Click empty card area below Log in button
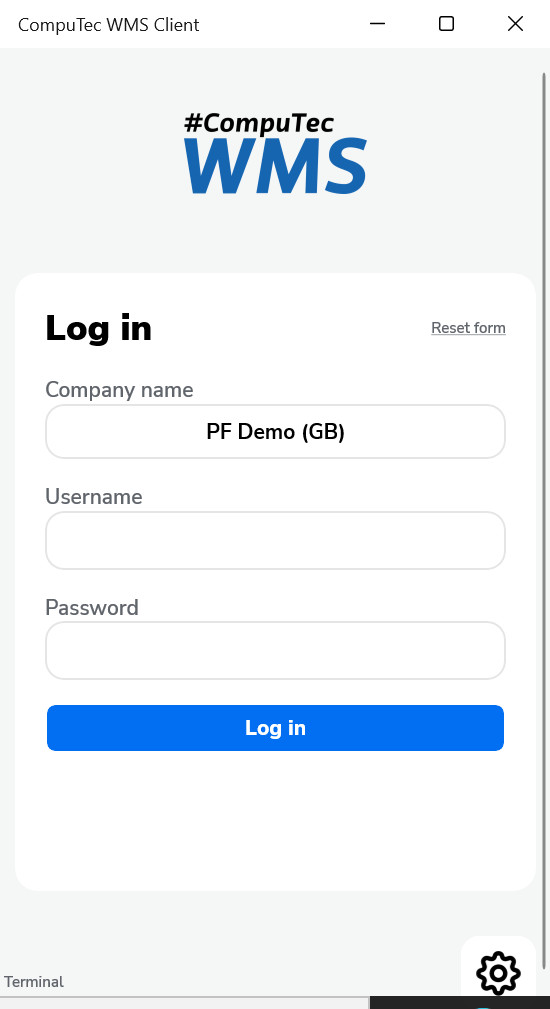The height and width of the screenshot is (1009, 550). (275, 820)
